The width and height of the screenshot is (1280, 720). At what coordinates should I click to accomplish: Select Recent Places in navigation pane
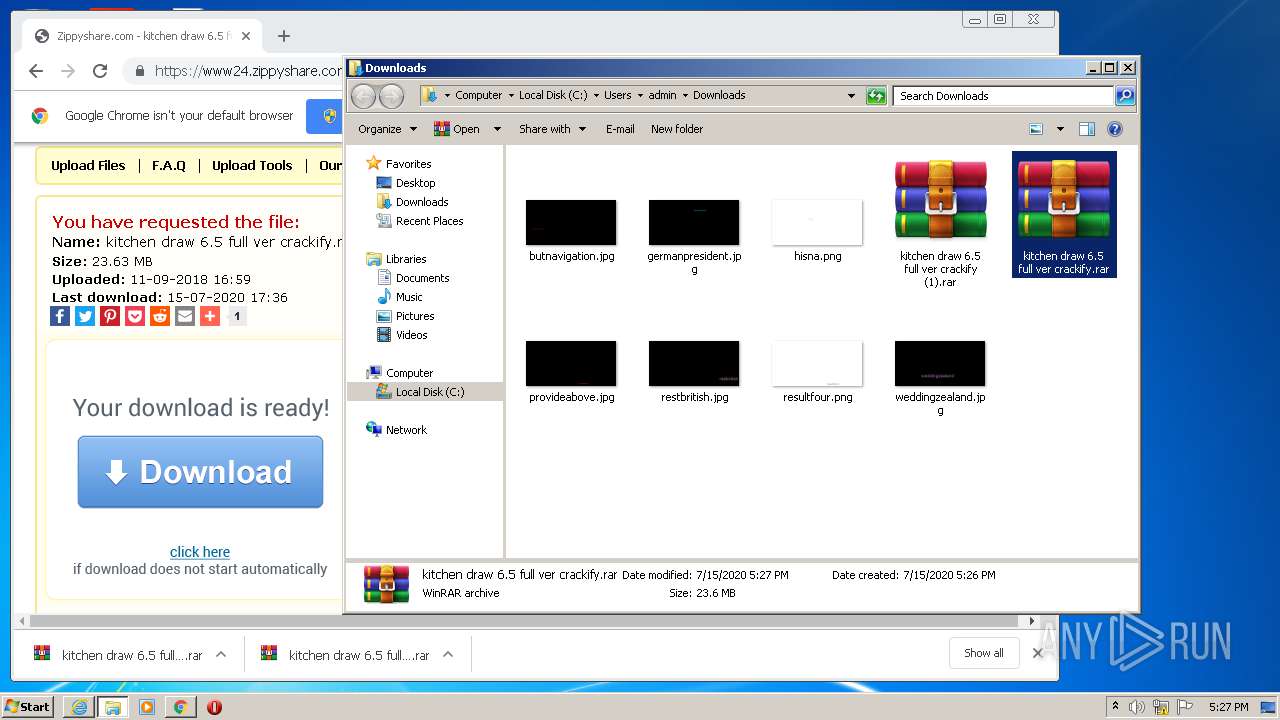tap(419, 221)
